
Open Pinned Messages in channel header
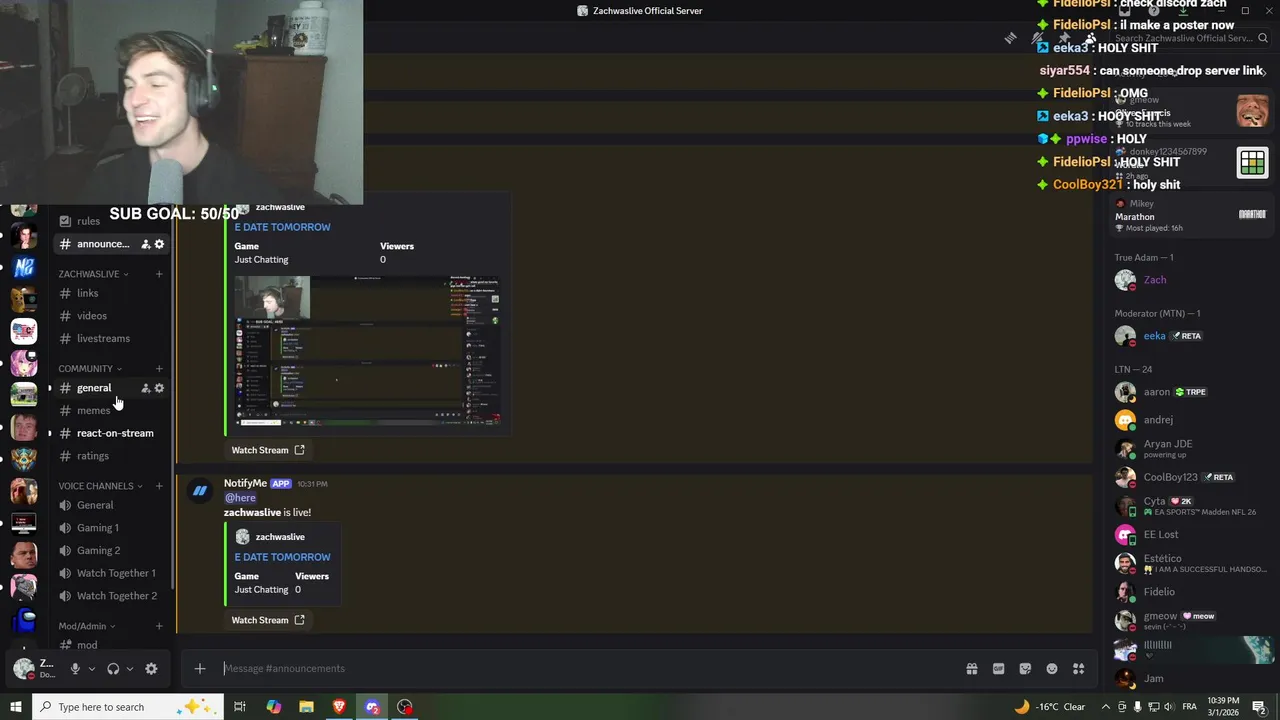(x=1064, y=38)
